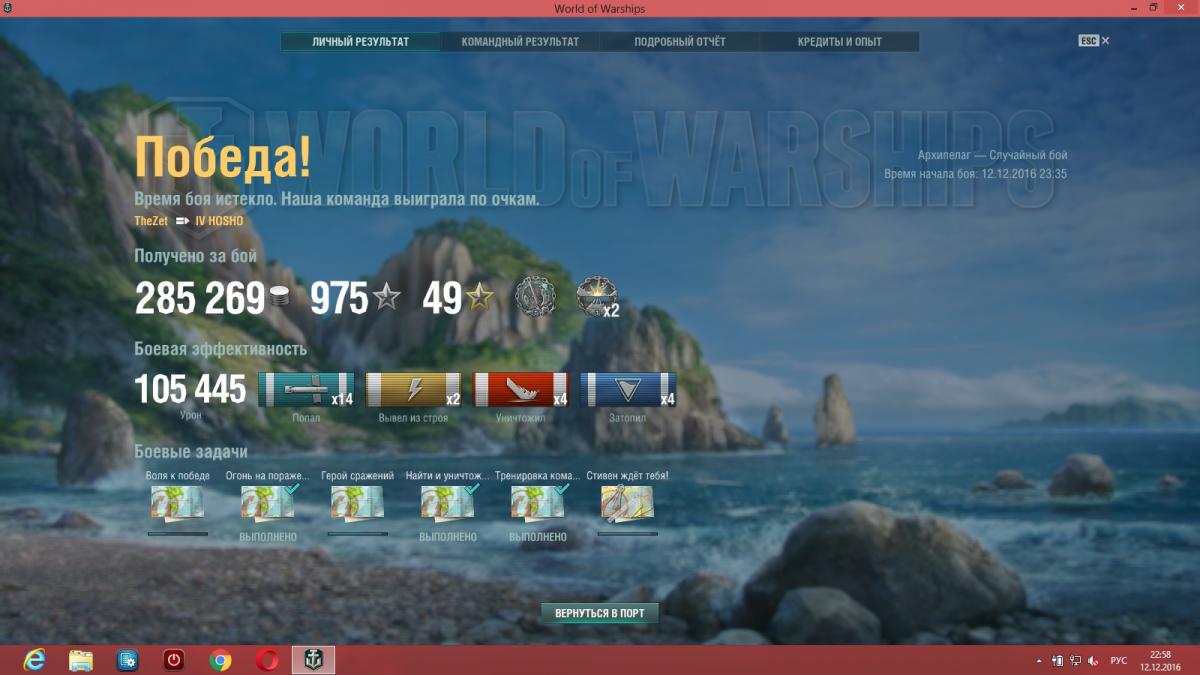Click ship name IV HOSHO
Image resolution: width=1200 pixels, height=675 pixels.
point(219,221)
